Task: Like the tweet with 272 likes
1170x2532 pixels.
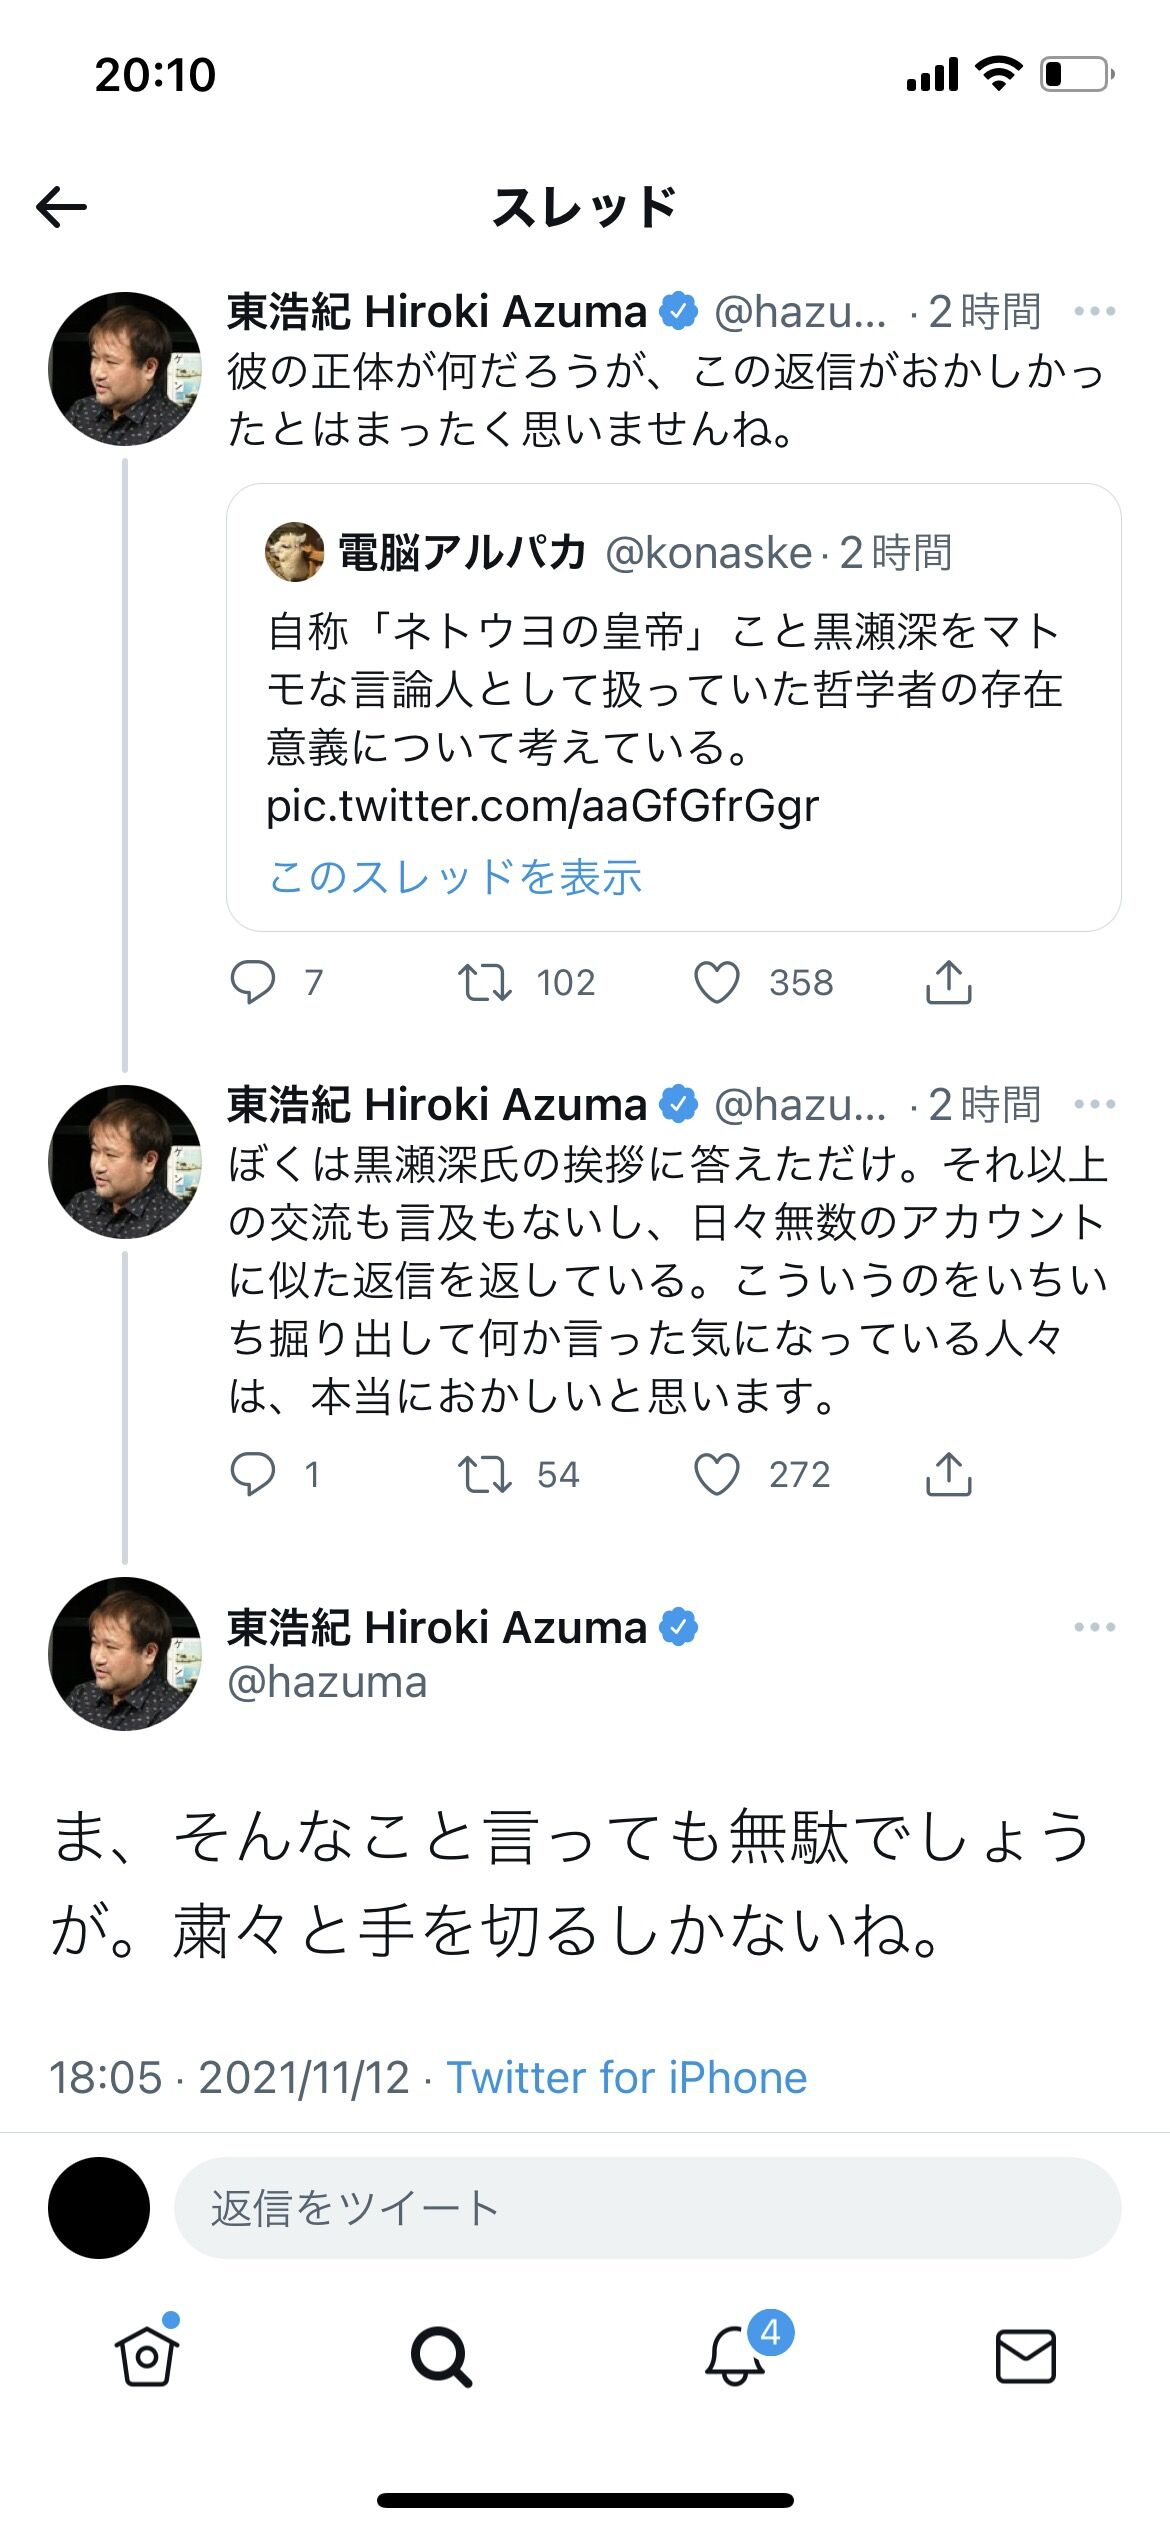Action: pyautogui.click(x=717, y=1474)
